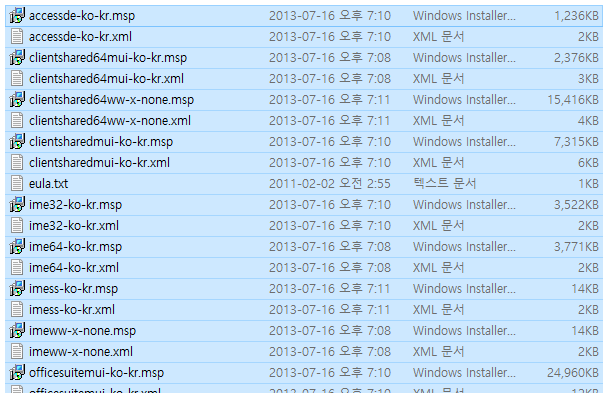Click the document icon of clientsharedmui-ko-kr.xml

point(17,163)
